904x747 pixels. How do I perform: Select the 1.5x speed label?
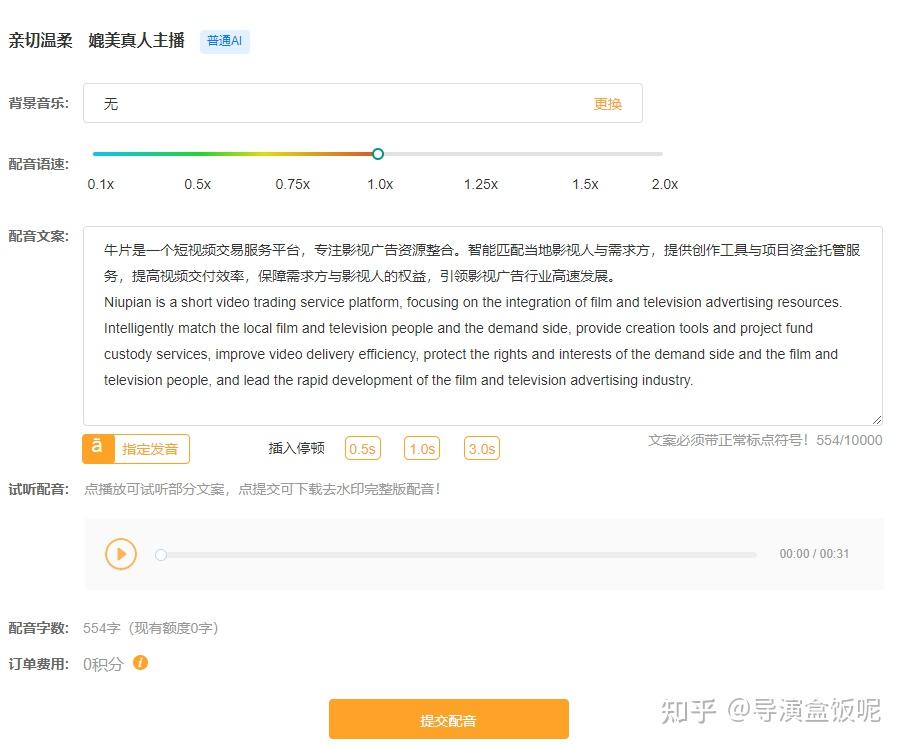(x=586, y=184)
